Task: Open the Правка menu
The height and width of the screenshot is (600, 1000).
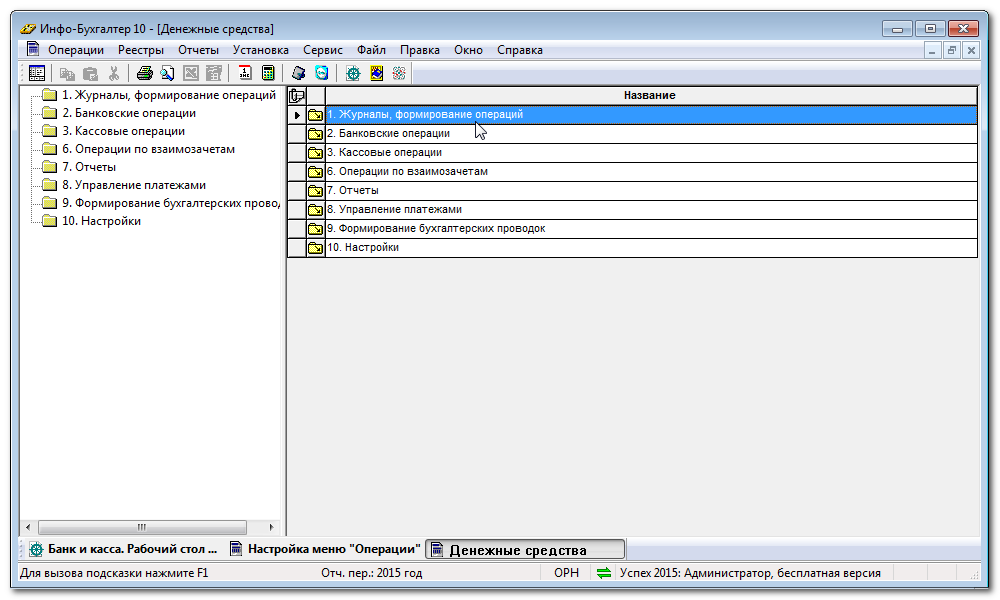Action: (x=420, y=50)
